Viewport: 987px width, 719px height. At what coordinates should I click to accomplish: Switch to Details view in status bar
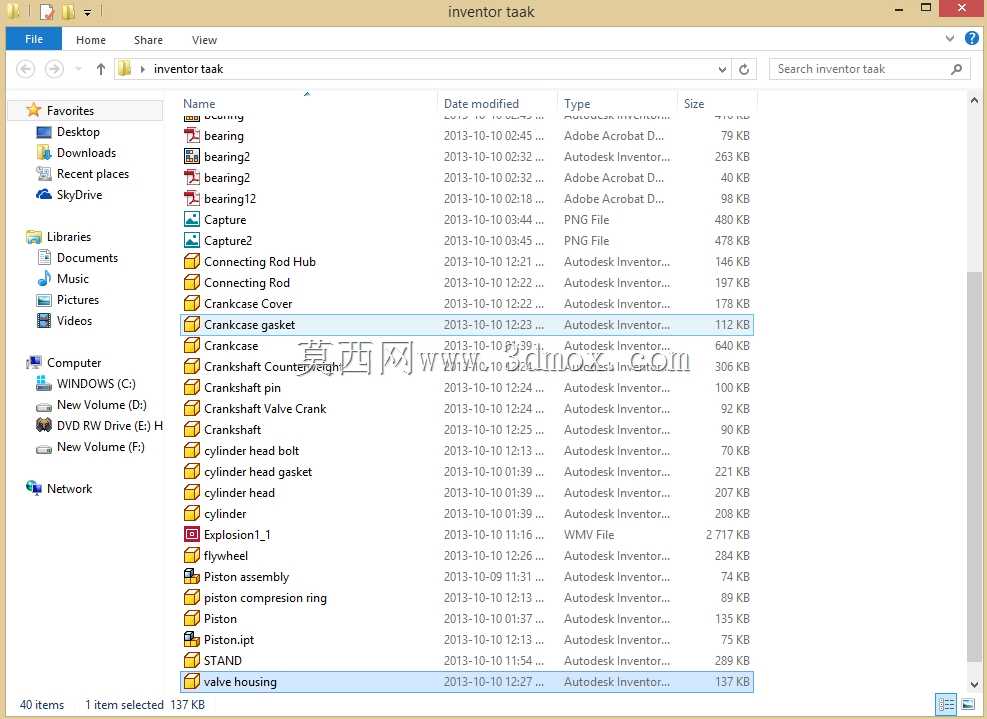946,705
